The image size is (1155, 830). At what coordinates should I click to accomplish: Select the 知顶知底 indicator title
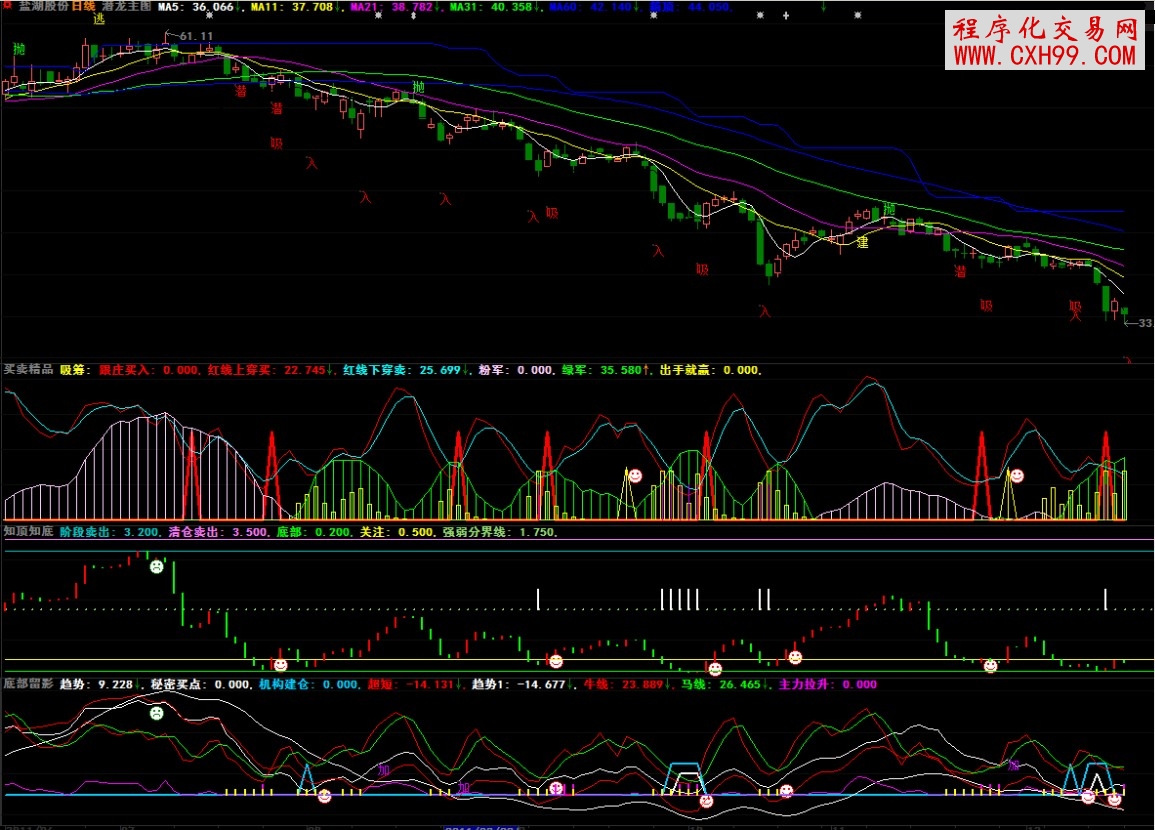click(27, 532)
